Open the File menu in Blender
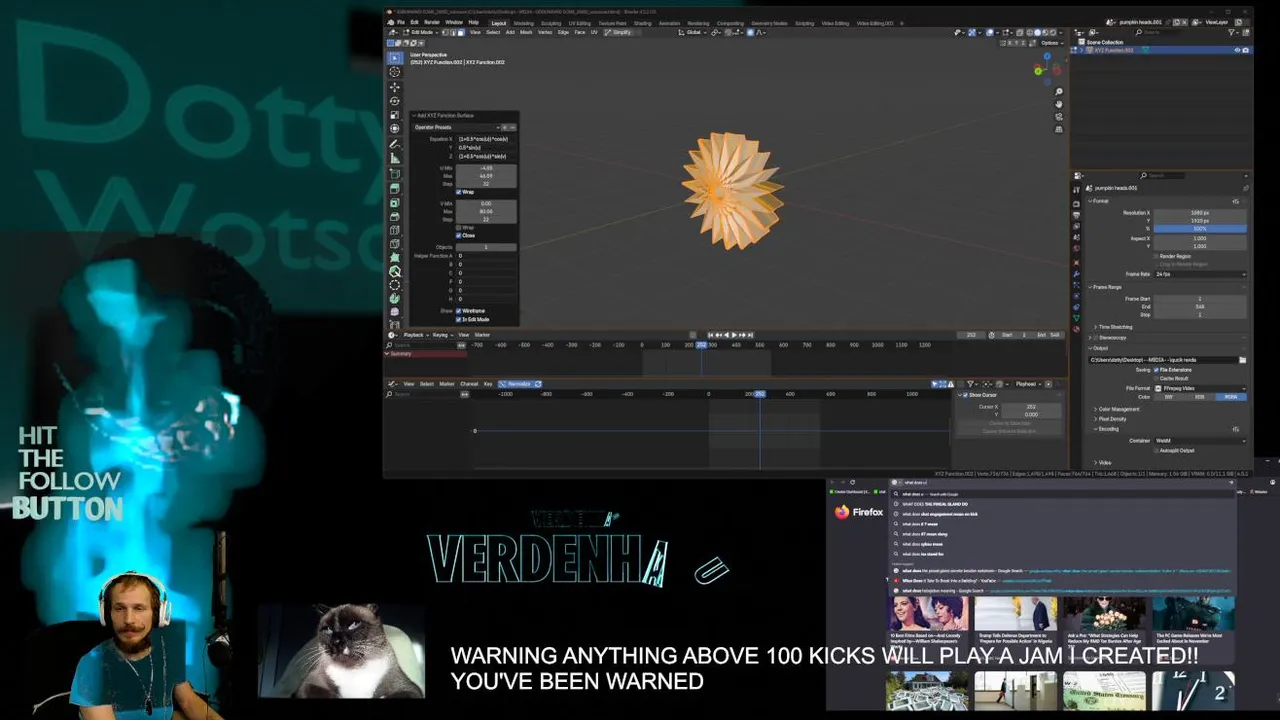Image resolution: width=1280 pixels, height=720 pixels. click(x=401, y=22)
